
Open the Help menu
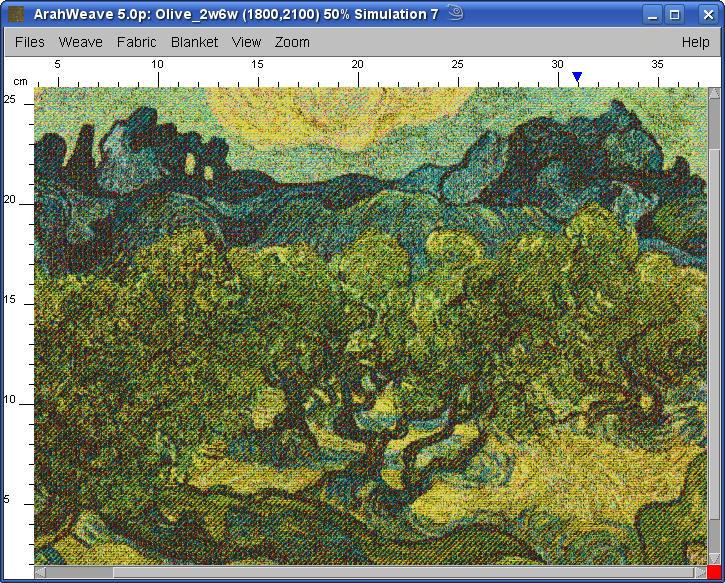(695, 42)
